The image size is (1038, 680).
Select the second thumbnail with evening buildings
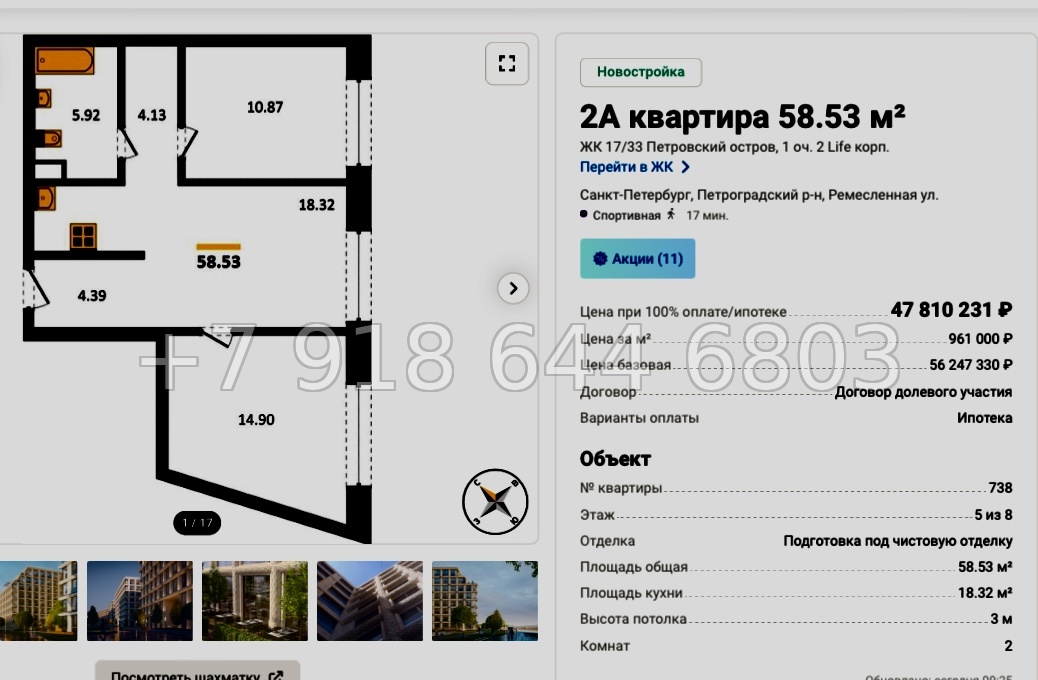[x=140, y=601]
